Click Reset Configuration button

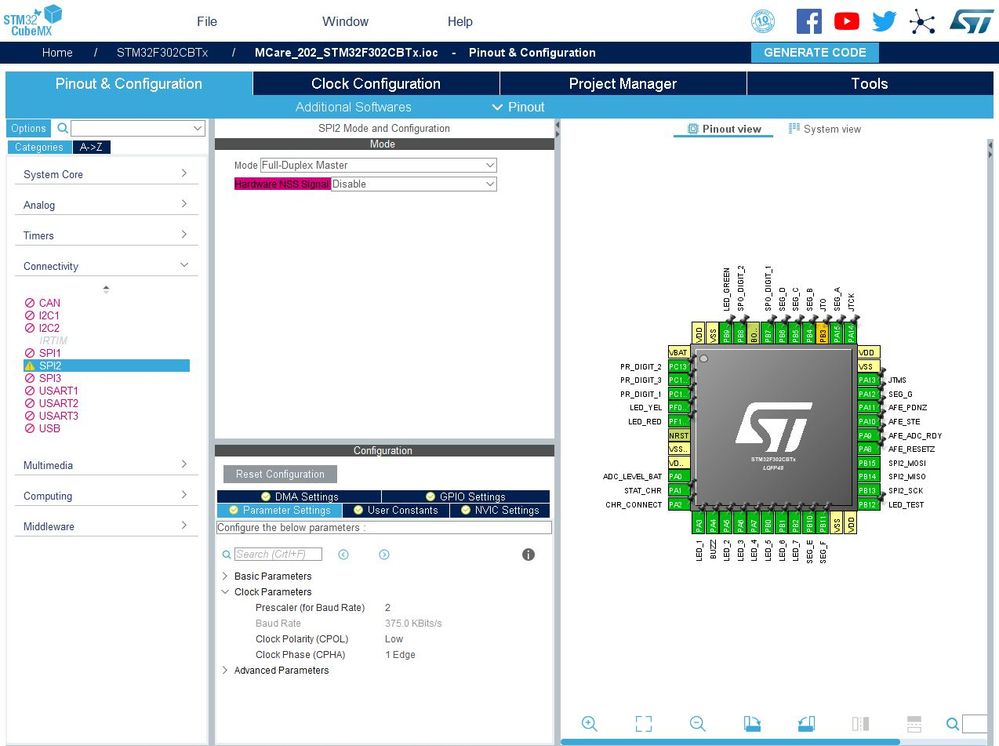pyautogui.click(x=280, y=474)
